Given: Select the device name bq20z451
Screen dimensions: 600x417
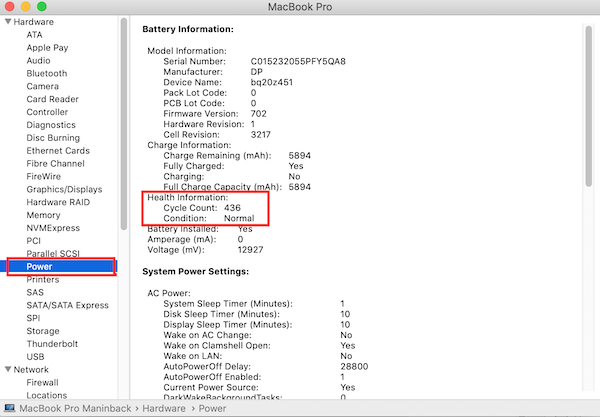Looking at the screenshot, I should (x=272, y=82).
